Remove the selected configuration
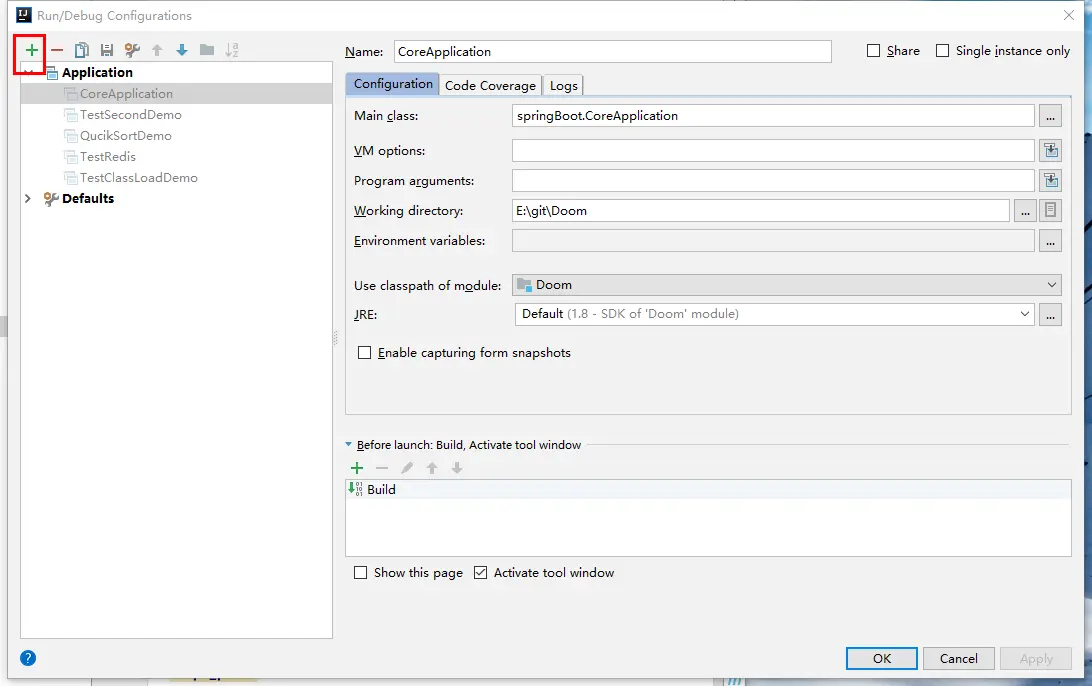Image resolution: width=1092 pixels, height=686 pixels. click(57, 50)
